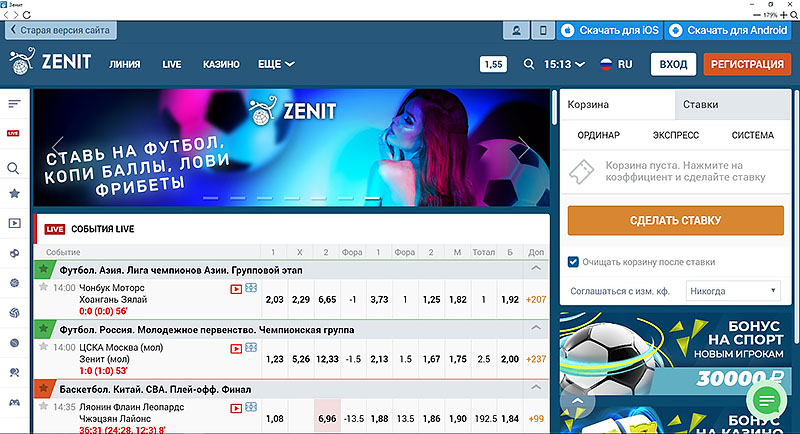This screenshot has height=434, width=800.
Task: Open match tracker for Чонбук Моторс
Action: tap(251, 288)
